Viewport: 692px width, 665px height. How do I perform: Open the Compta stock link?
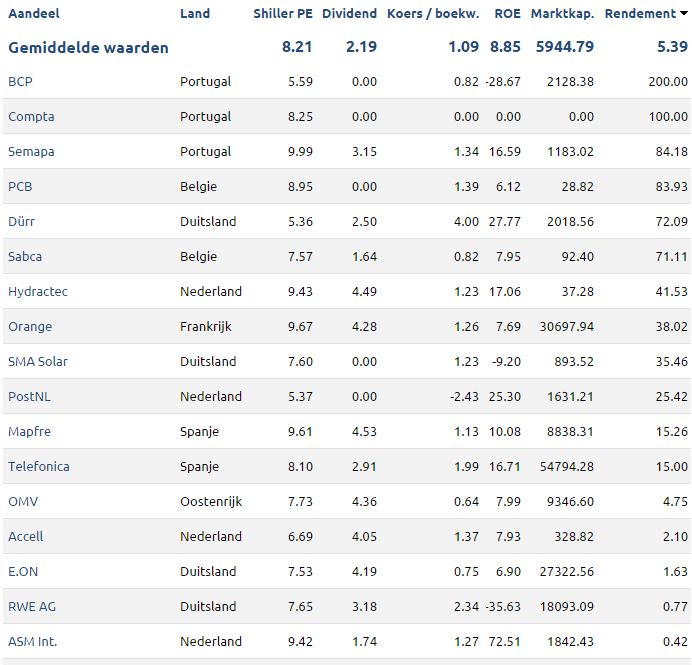click(x=31, y=117)
